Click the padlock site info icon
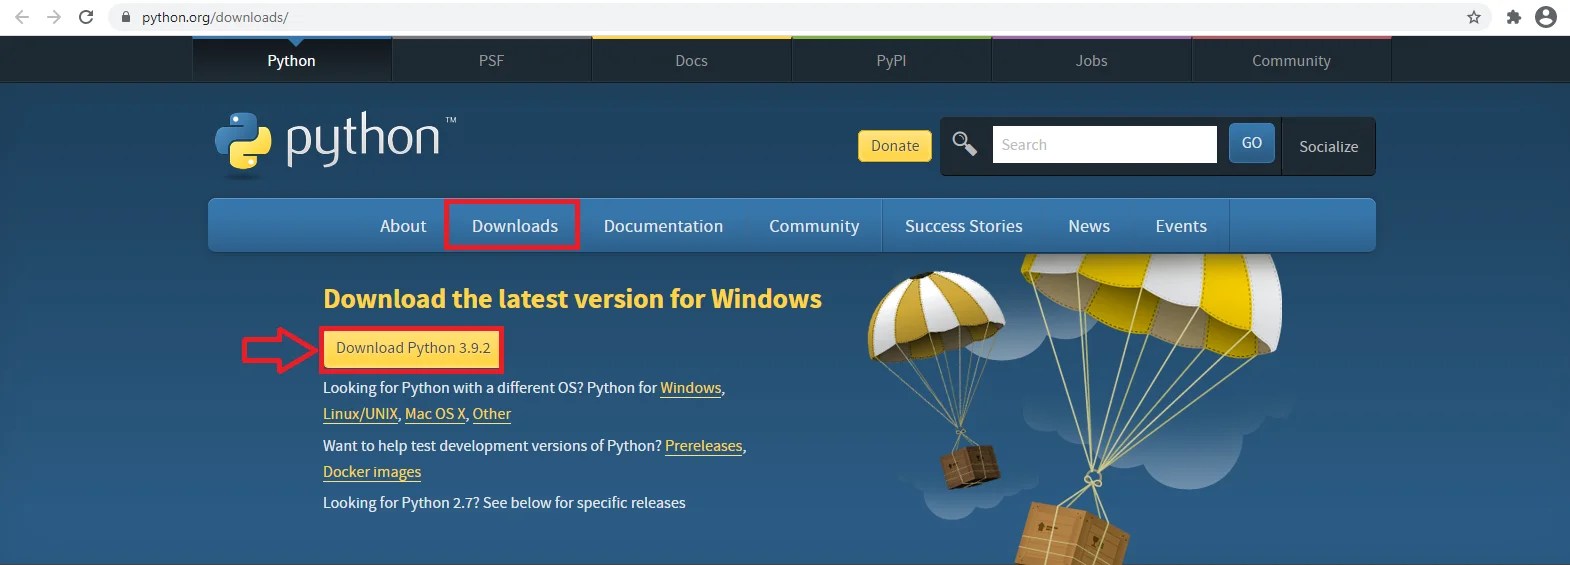 [126, 17]
